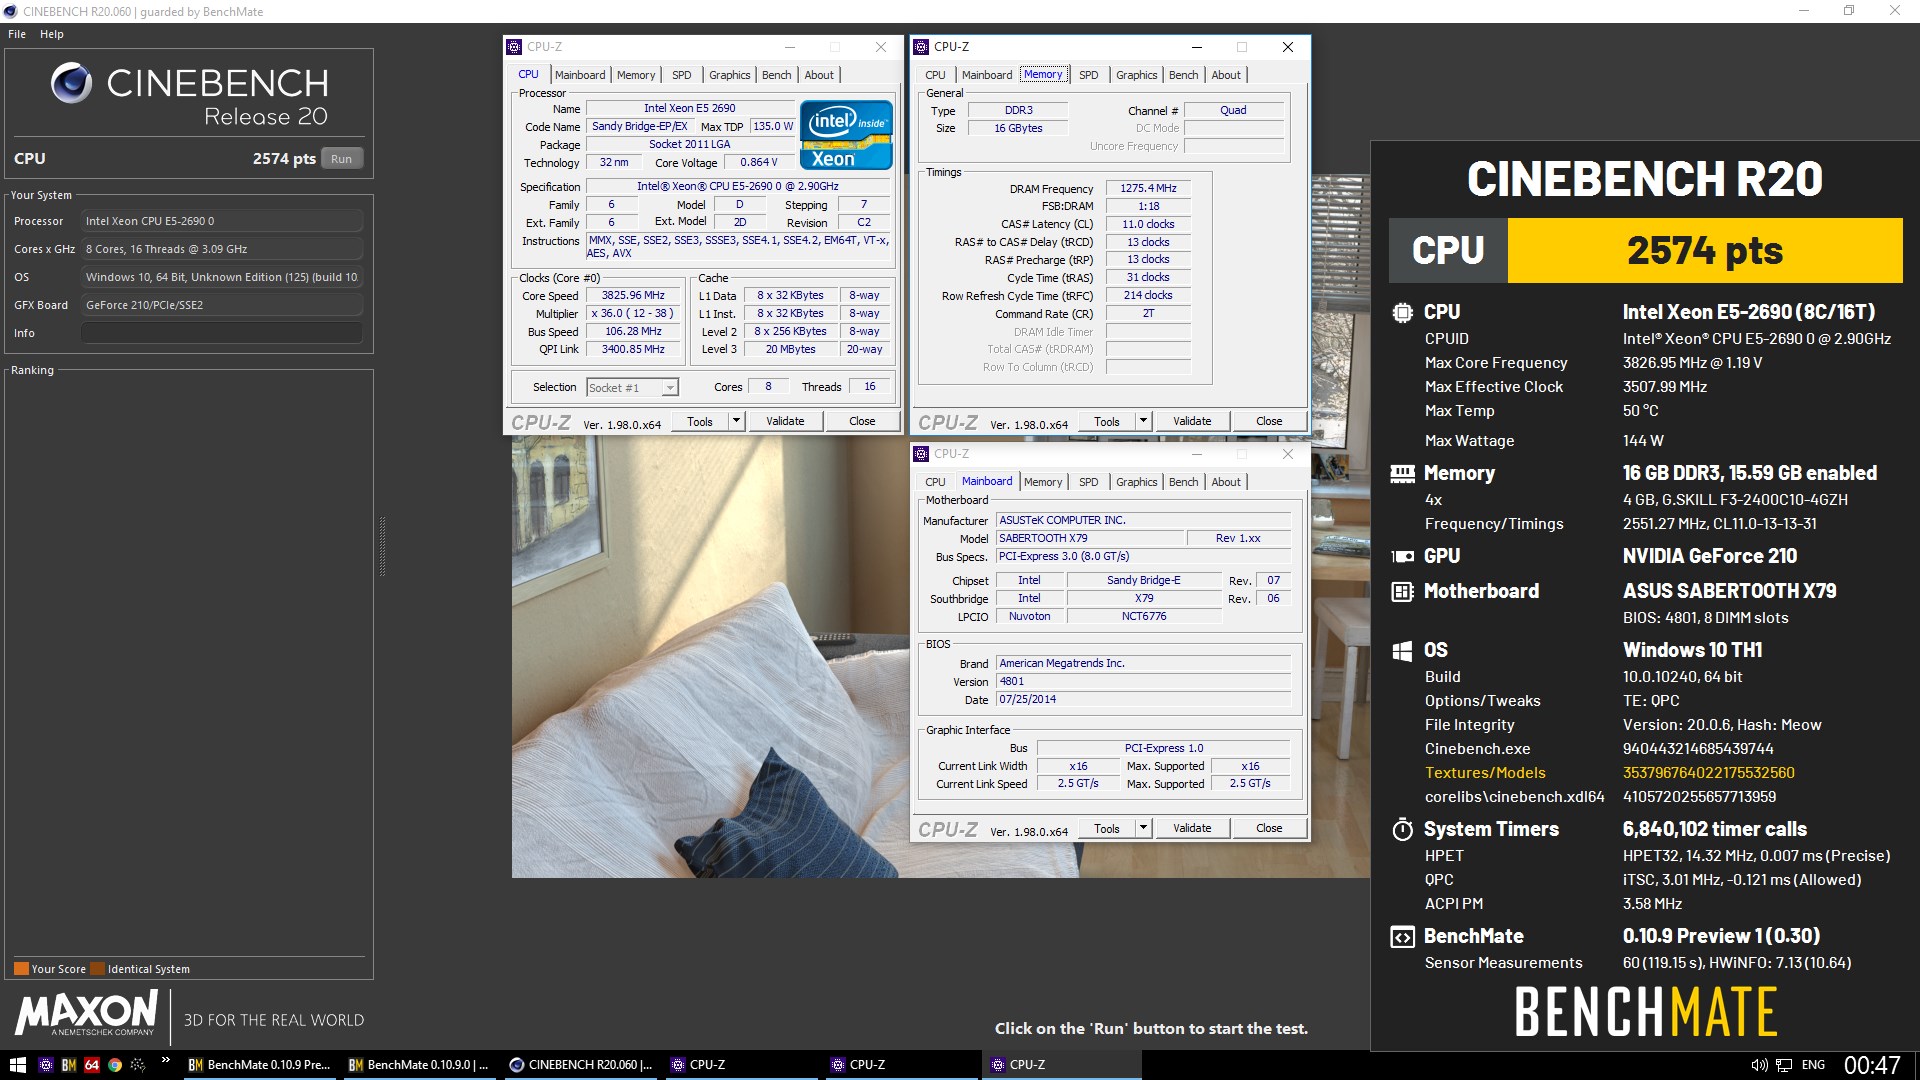The image size is (1920, 1080).
Task: Start the CPU test with Run button
Action: click(342, 159)
